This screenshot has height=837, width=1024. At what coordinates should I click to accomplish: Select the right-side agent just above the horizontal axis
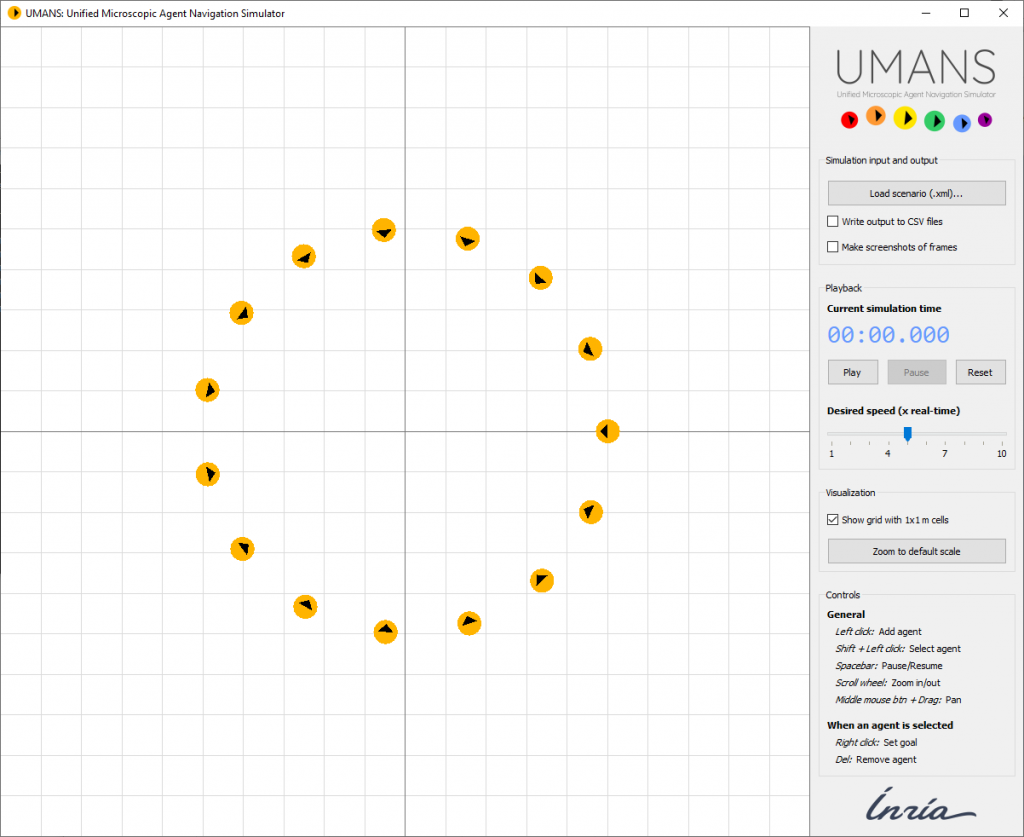pos(590,349)
